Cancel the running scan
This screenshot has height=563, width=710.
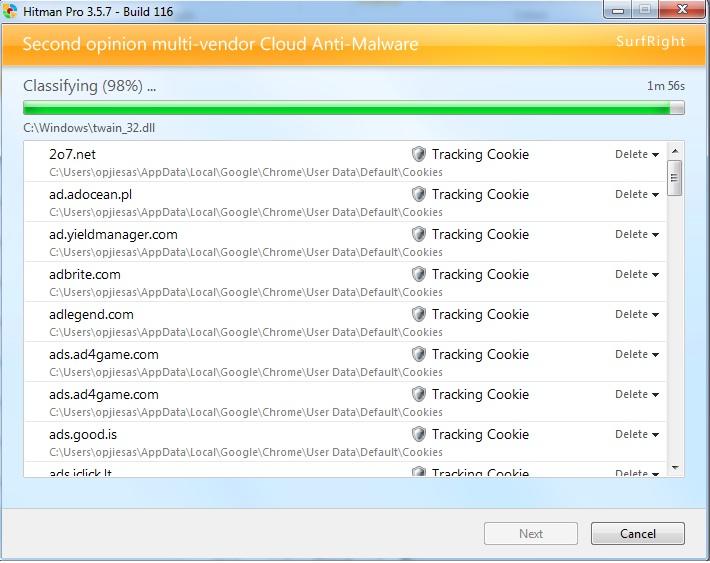point(638,534)
